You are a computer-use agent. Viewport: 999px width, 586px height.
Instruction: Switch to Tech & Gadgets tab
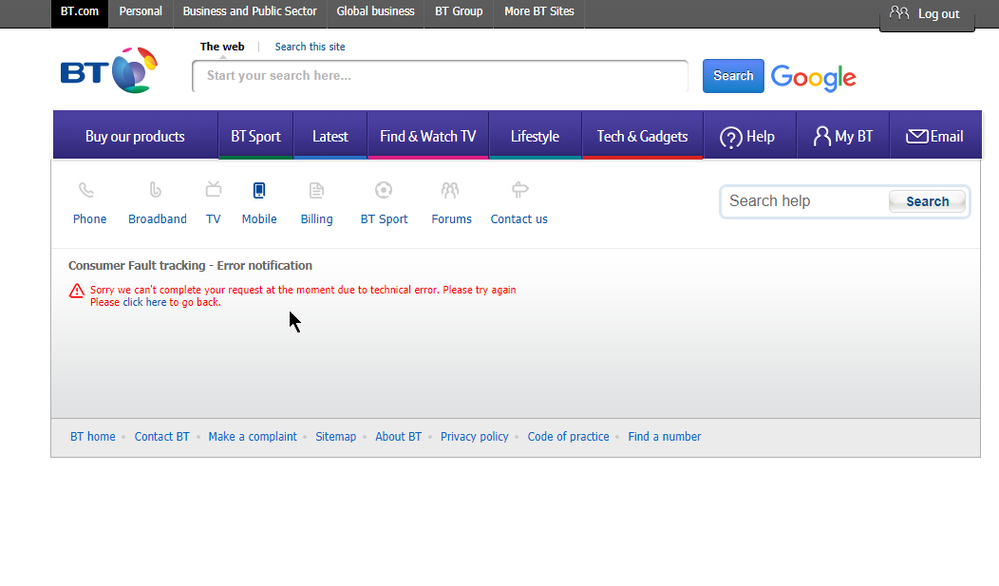[642, 137]
